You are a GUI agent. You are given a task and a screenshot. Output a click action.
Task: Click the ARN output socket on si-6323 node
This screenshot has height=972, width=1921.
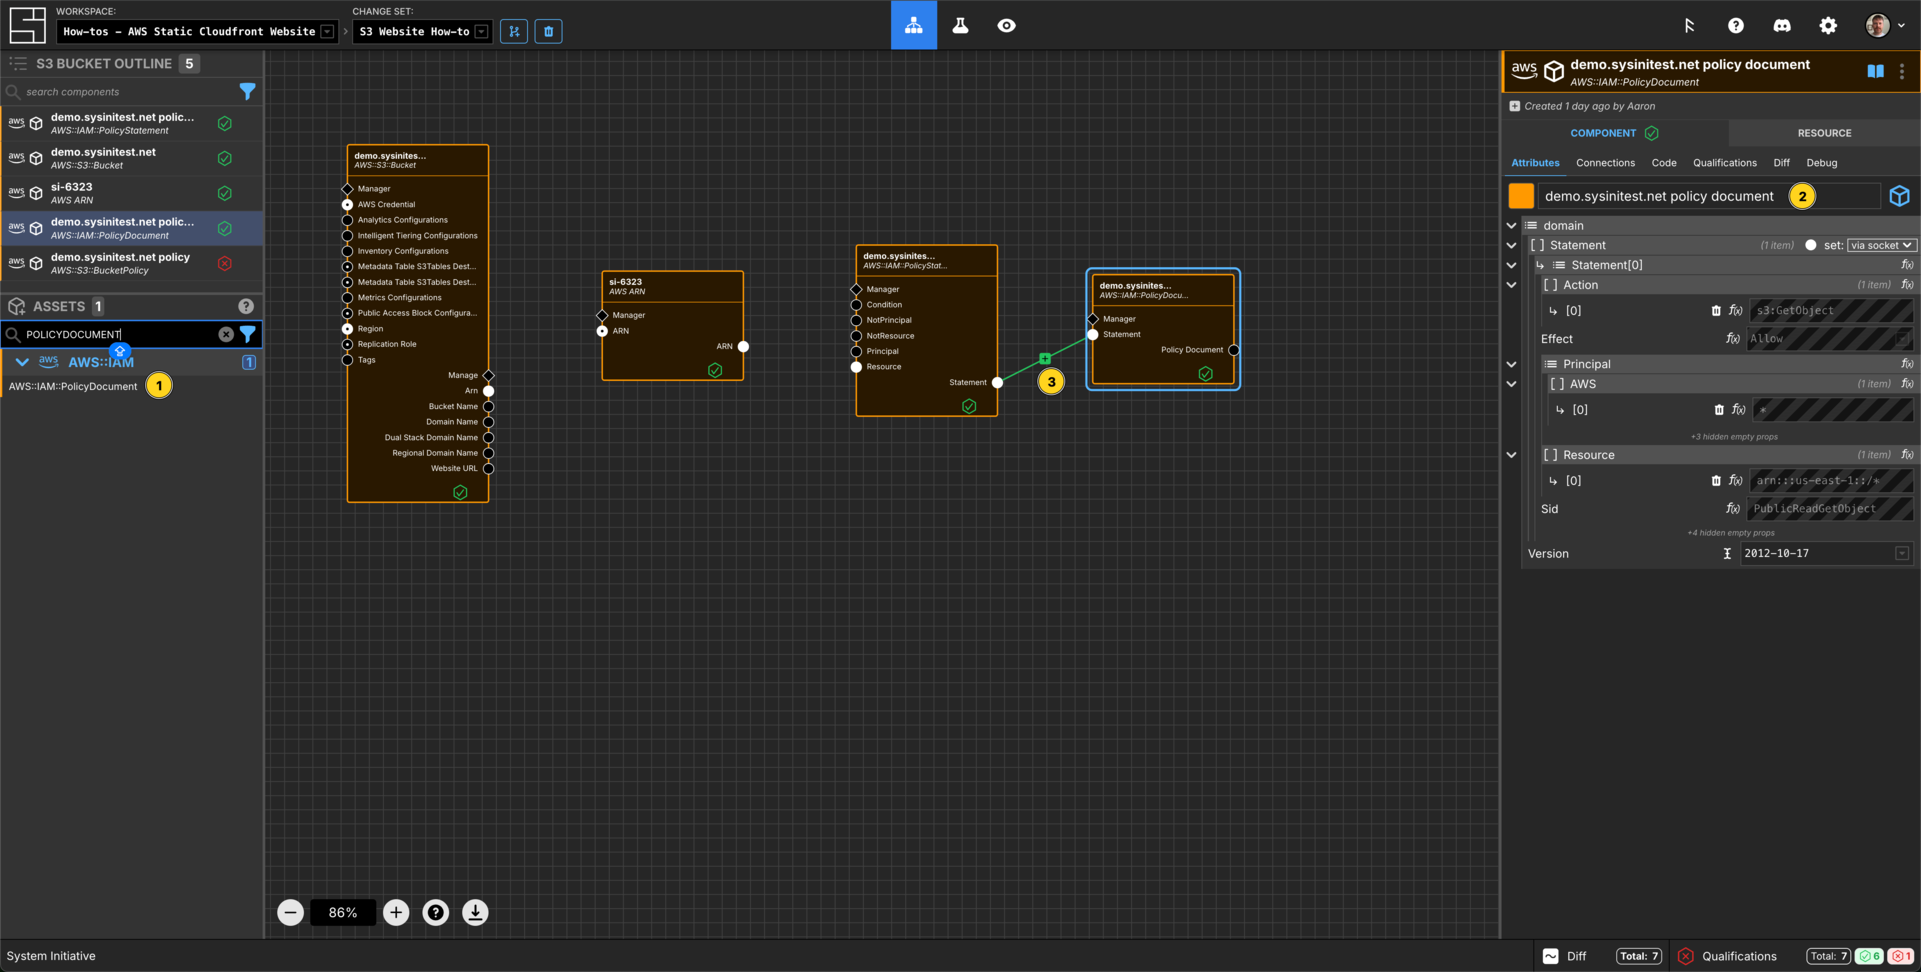click(x=743, y=346)
